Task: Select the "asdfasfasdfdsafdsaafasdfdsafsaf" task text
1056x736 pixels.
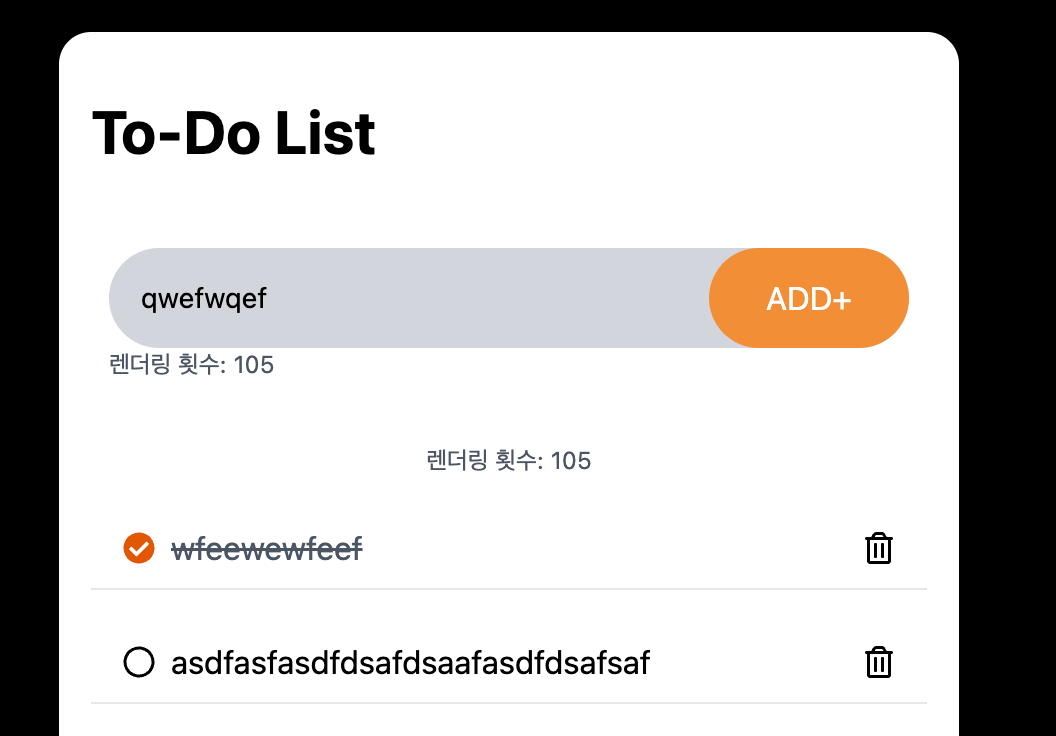Action: click(410, 663)
